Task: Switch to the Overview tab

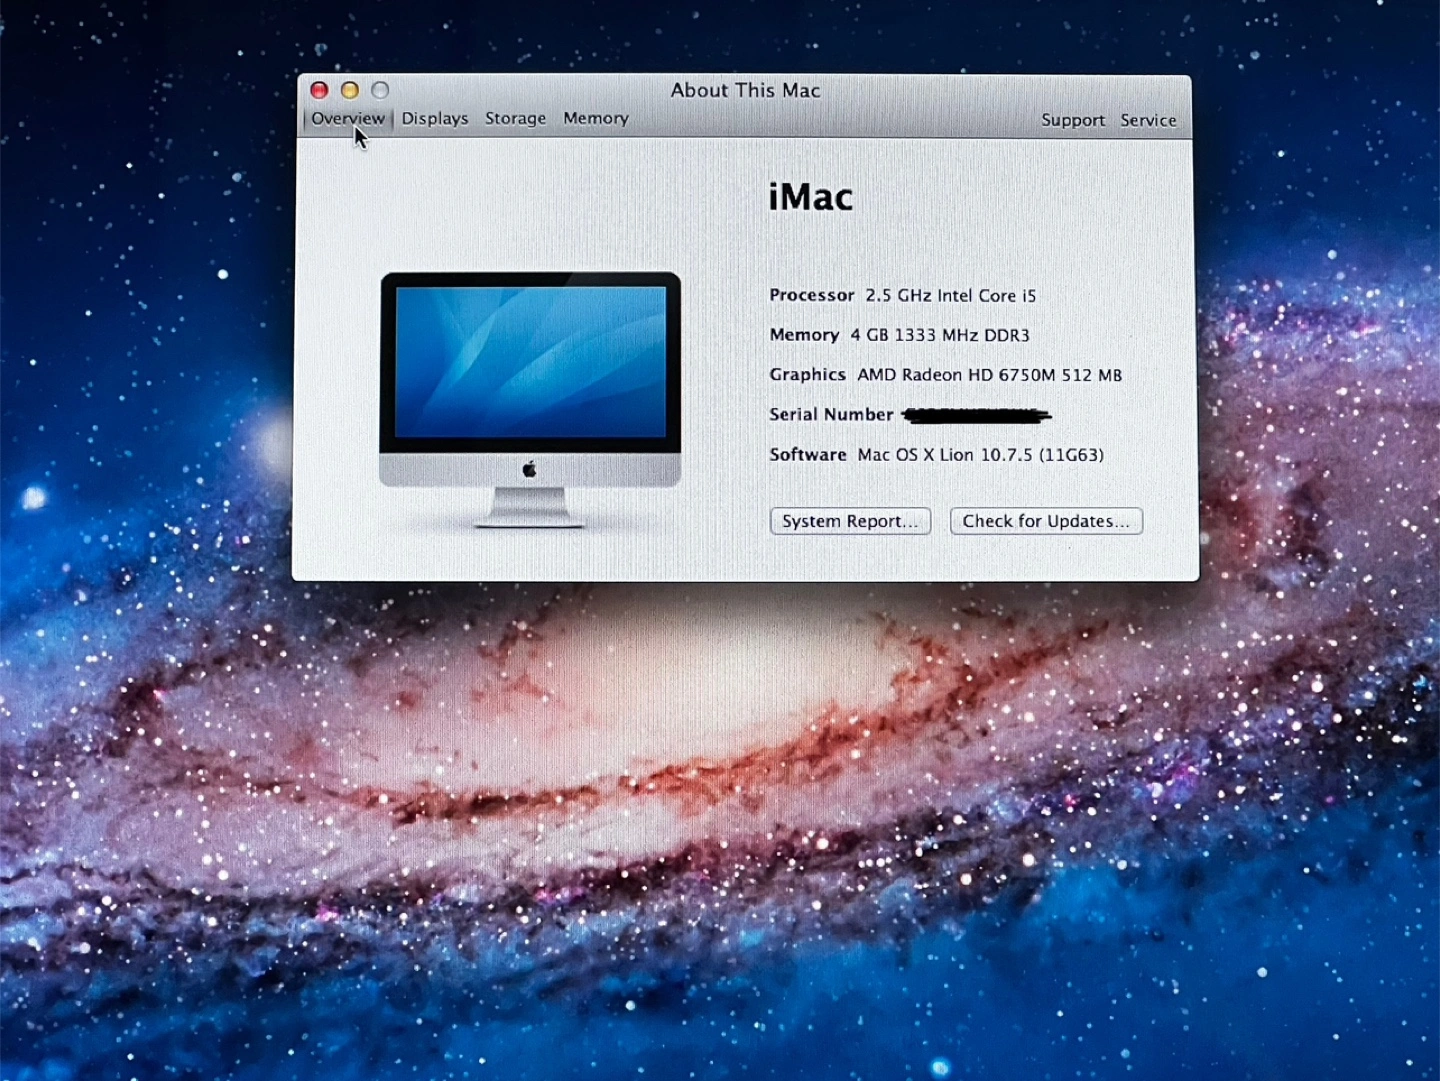Action: pos(347,118)
